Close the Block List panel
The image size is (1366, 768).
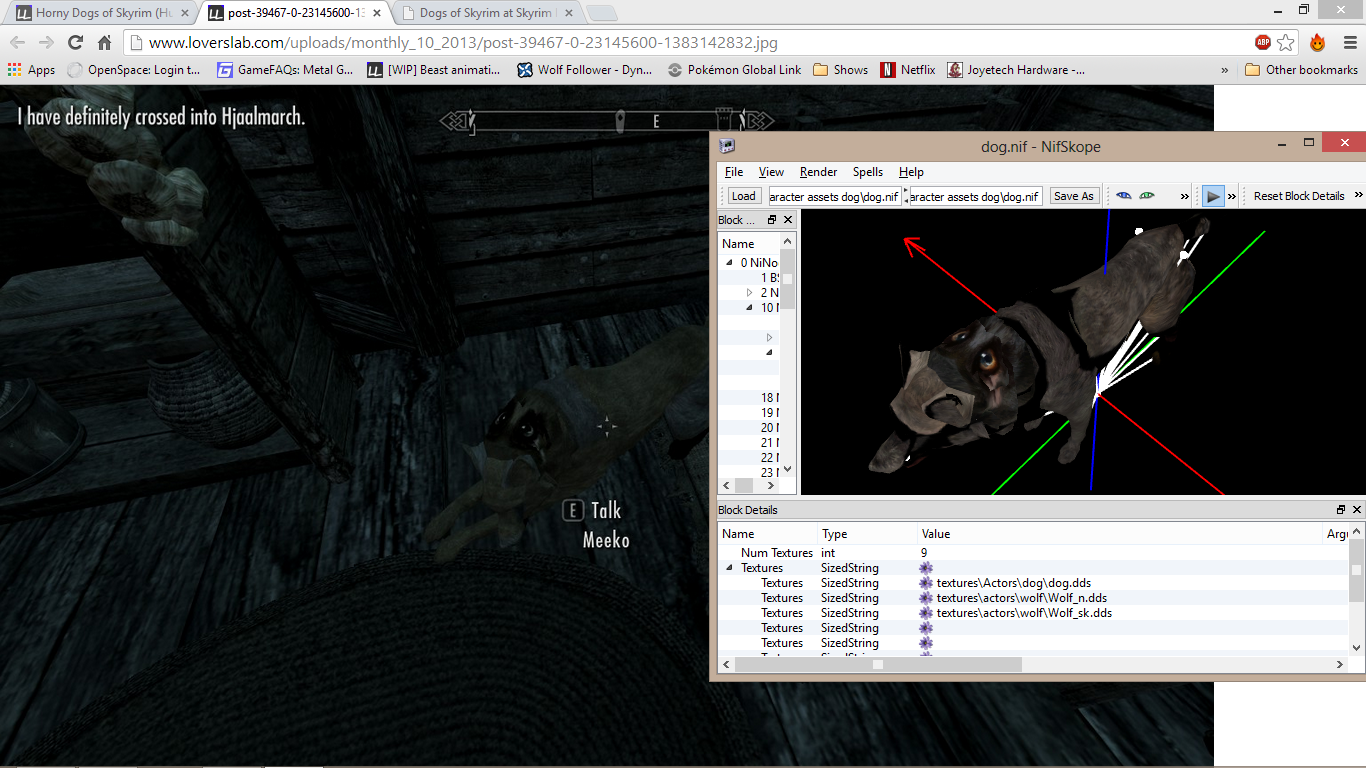(x=788, y=220)
